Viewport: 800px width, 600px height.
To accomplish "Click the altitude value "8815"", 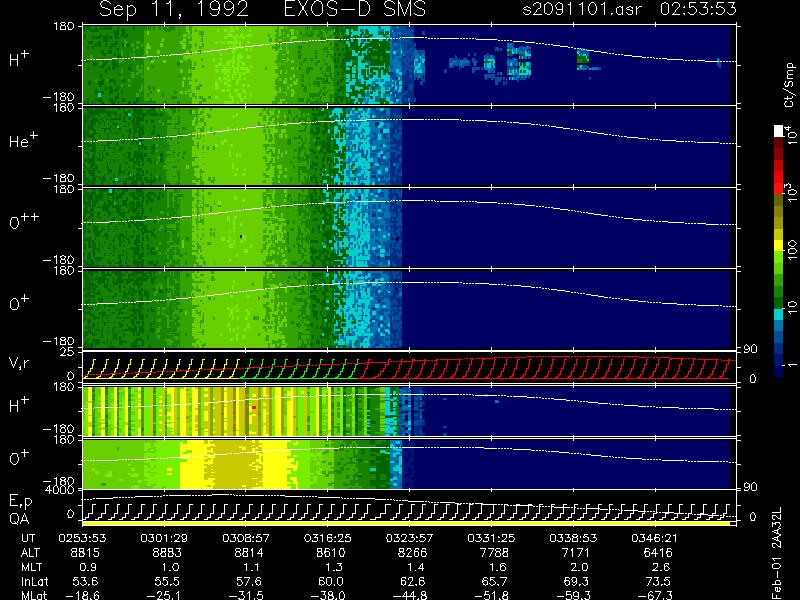I will [x=85, y=553].
